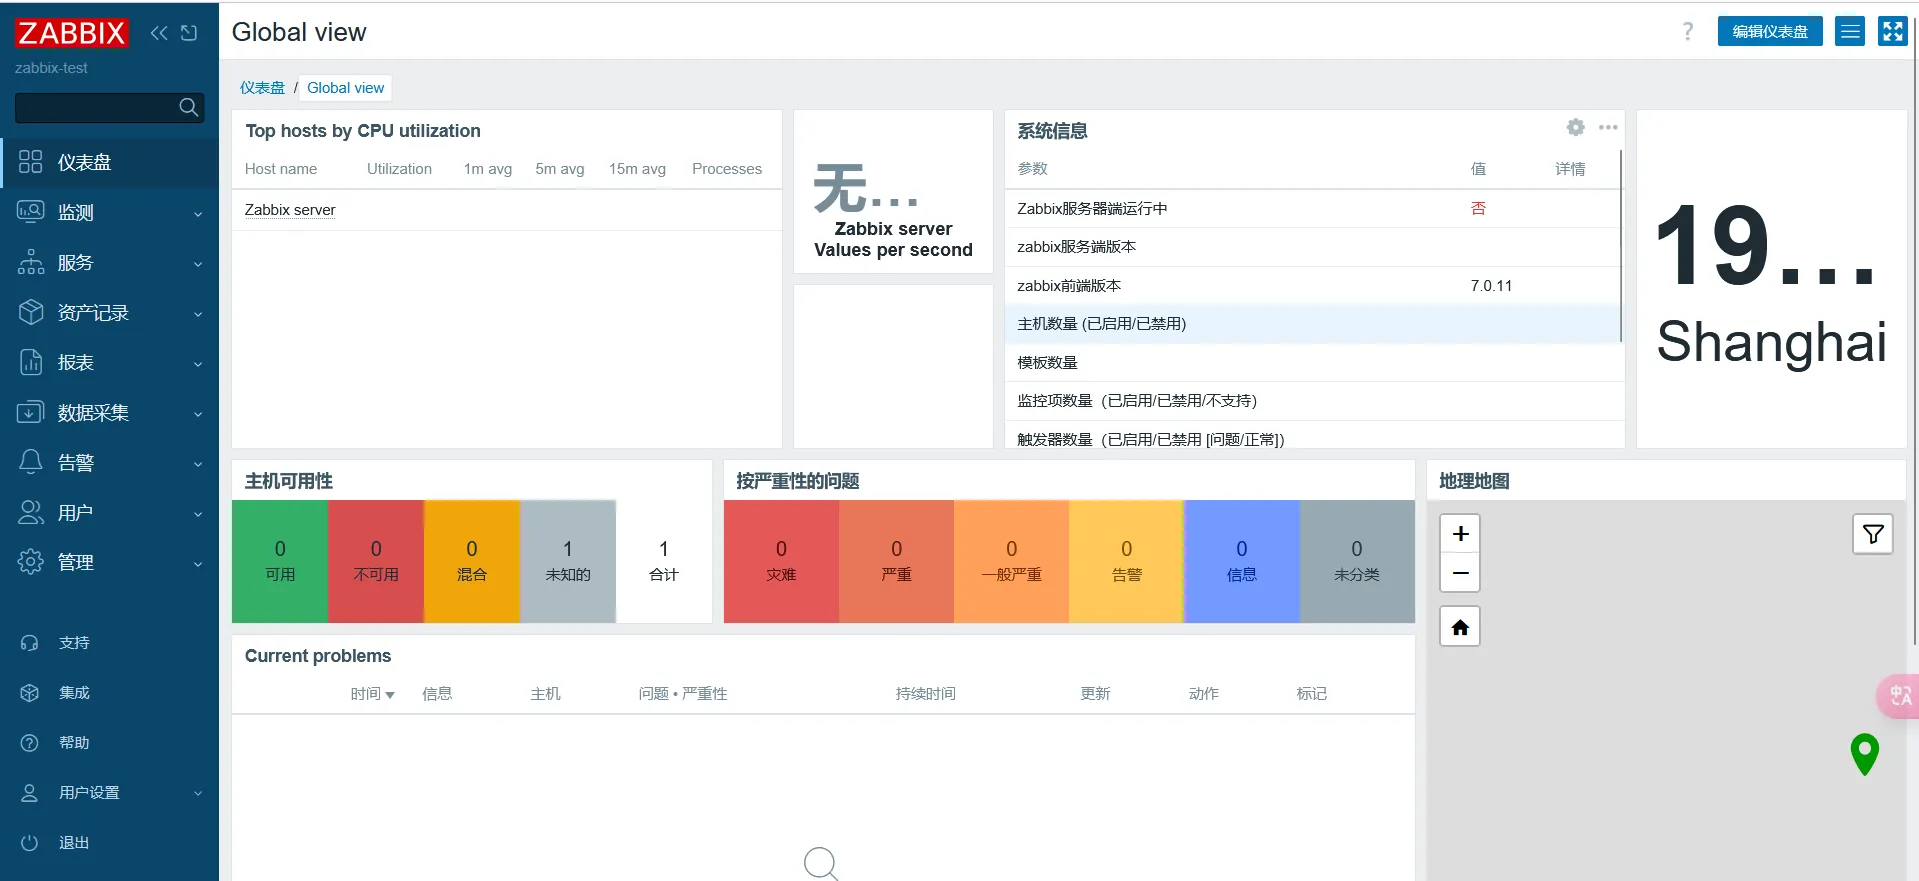Click the 支持 sidebar link
This screenshot has width=1919, height=881.
[x=74, y=643]
